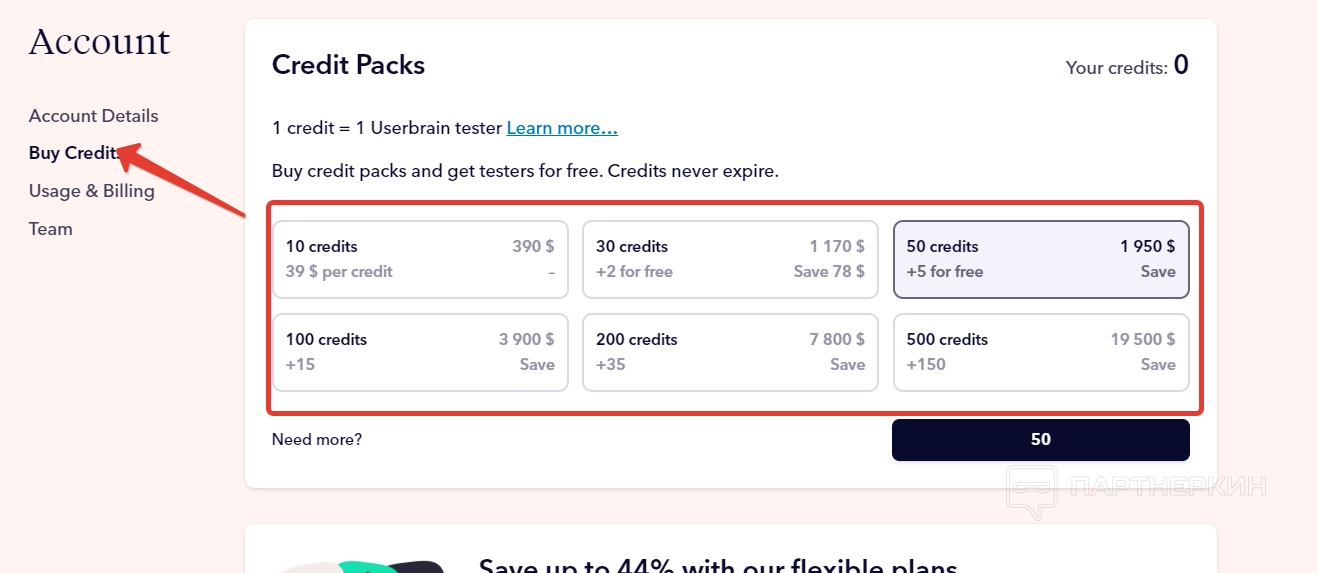This screenshot has height=573, width=1318.
Task: Click the Partnerkin watermark logo icon
Action: coord(1033,490)
